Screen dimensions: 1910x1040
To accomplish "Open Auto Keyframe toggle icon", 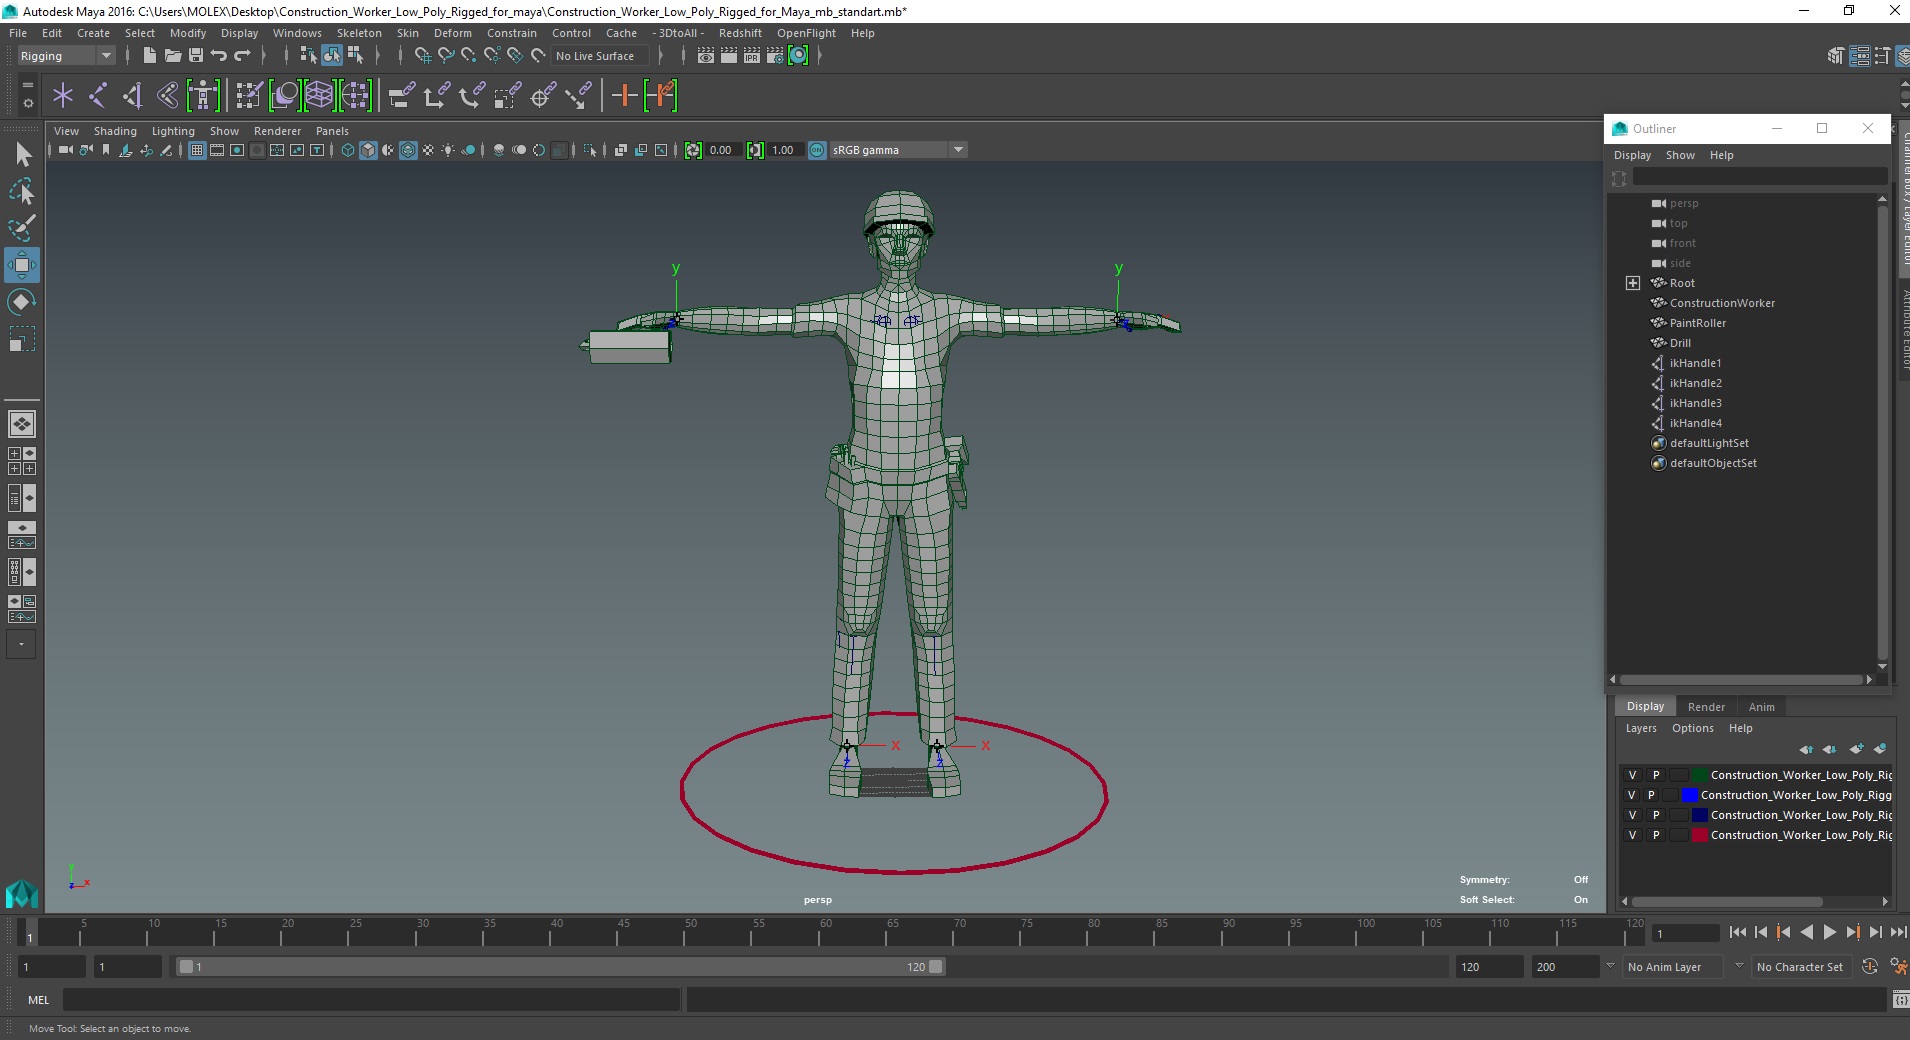I will [1870, 966].
